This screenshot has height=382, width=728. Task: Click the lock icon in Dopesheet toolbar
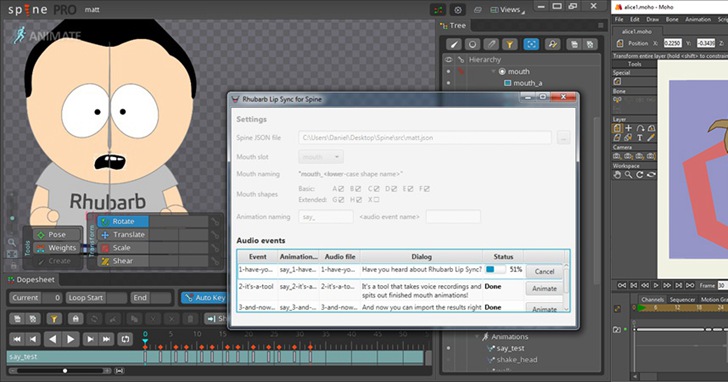[76, 318]
